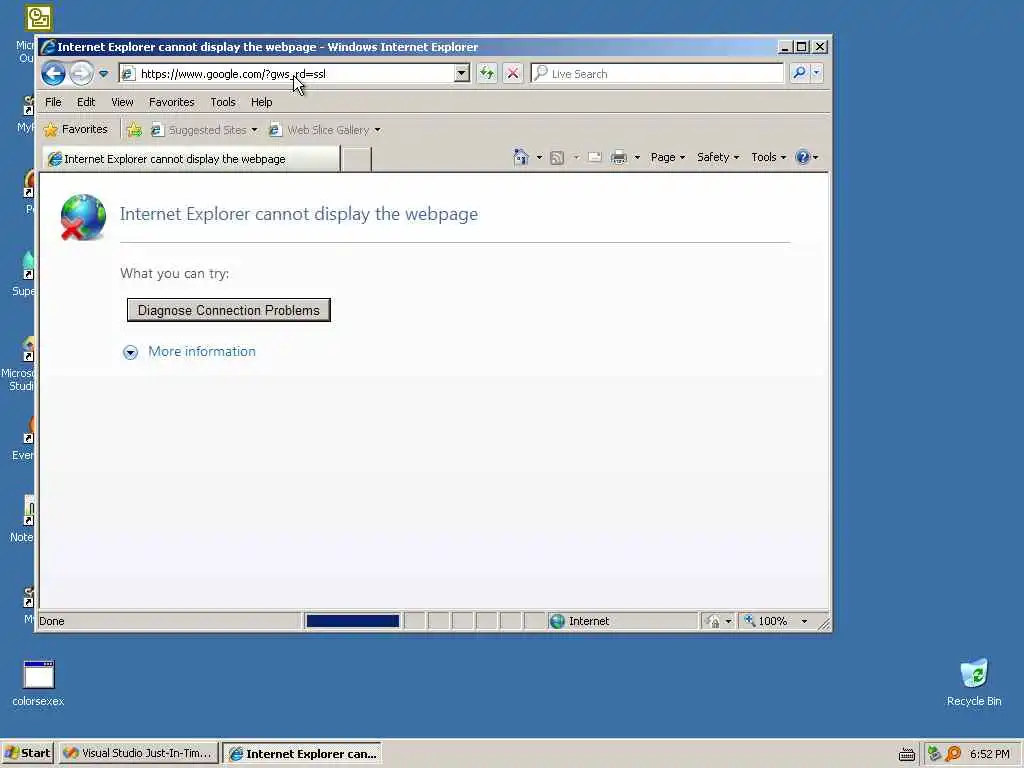Refresh the page with the green arrows icon

[x=487, y=73]
